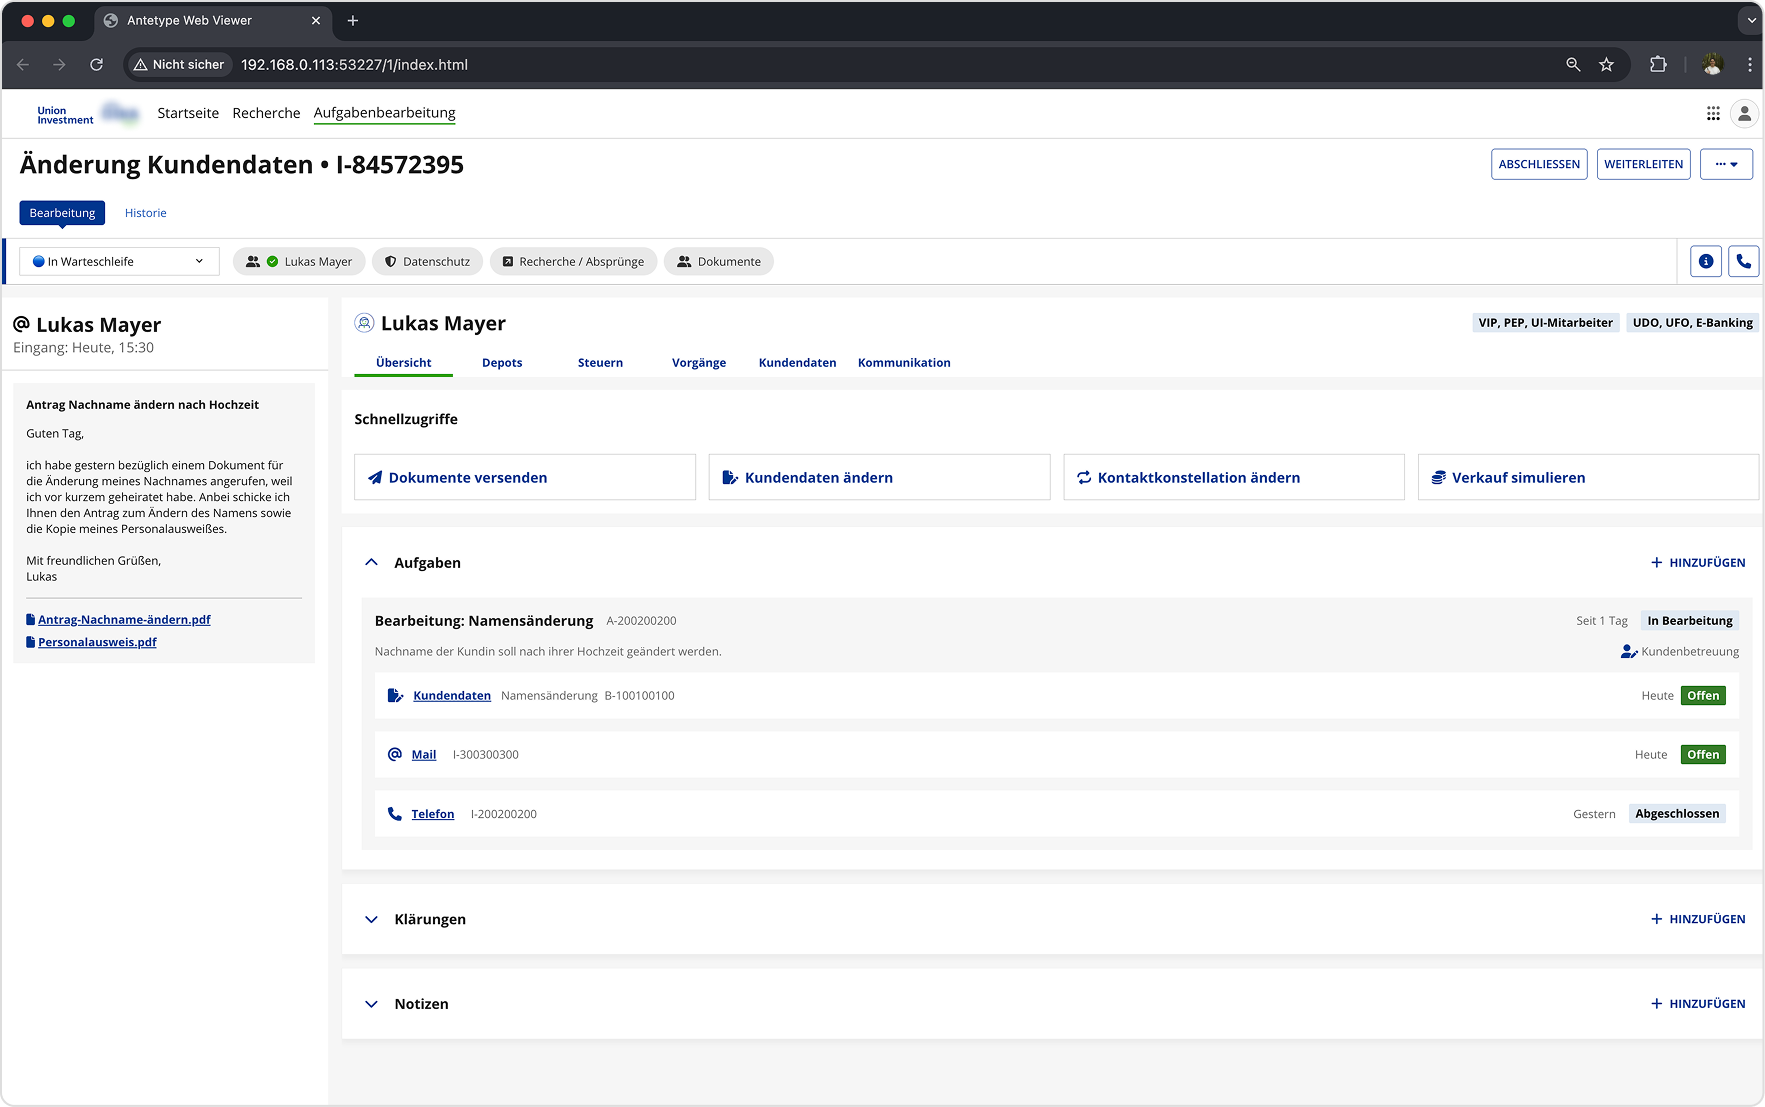1765x1107 pixels.
Task: Click Kontaktkonstellation ändern quick action
Action: click(1234, 477)
